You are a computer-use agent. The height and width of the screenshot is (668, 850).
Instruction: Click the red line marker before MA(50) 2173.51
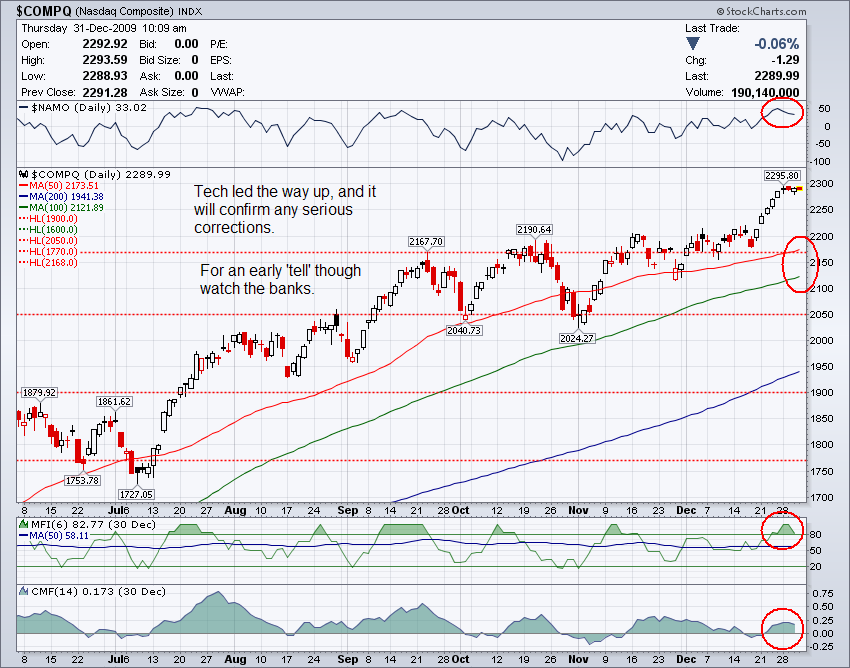coord(23,185)
